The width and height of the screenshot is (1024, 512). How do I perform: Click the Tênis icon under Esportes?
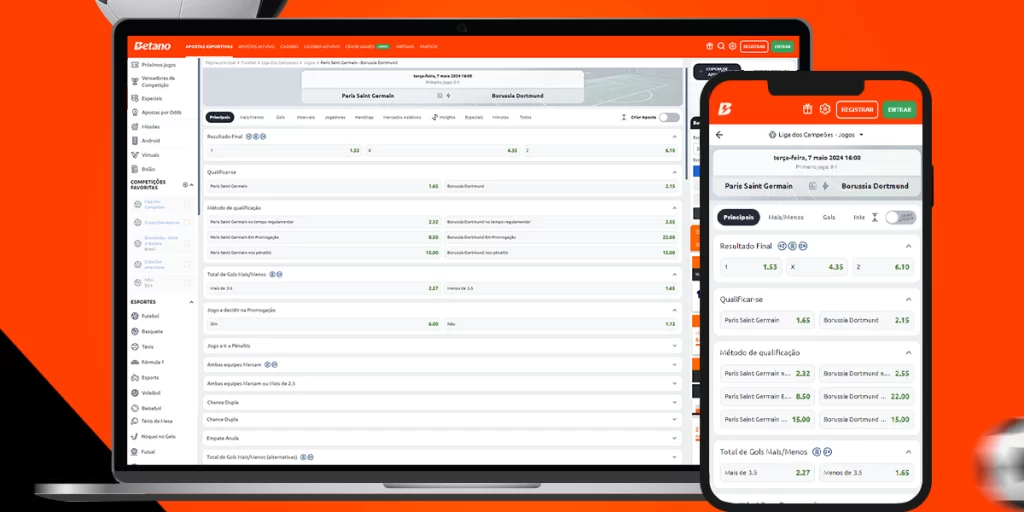135,347
